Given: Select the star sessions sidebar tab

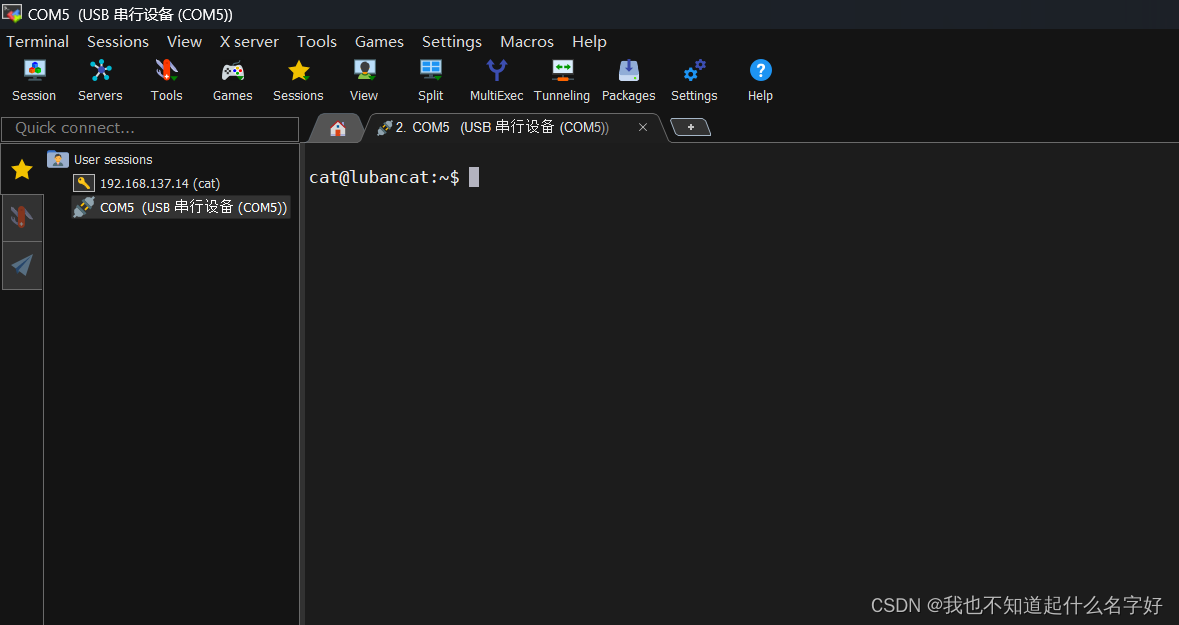Looking at the screenshot, I should pos(22,169).
